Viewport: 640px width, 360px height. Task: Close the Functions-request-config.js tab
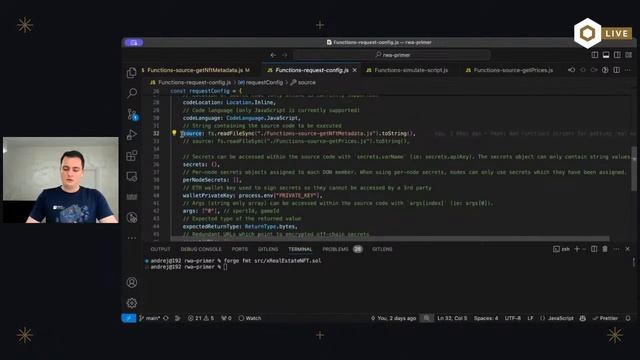click(x=355, y=70)
